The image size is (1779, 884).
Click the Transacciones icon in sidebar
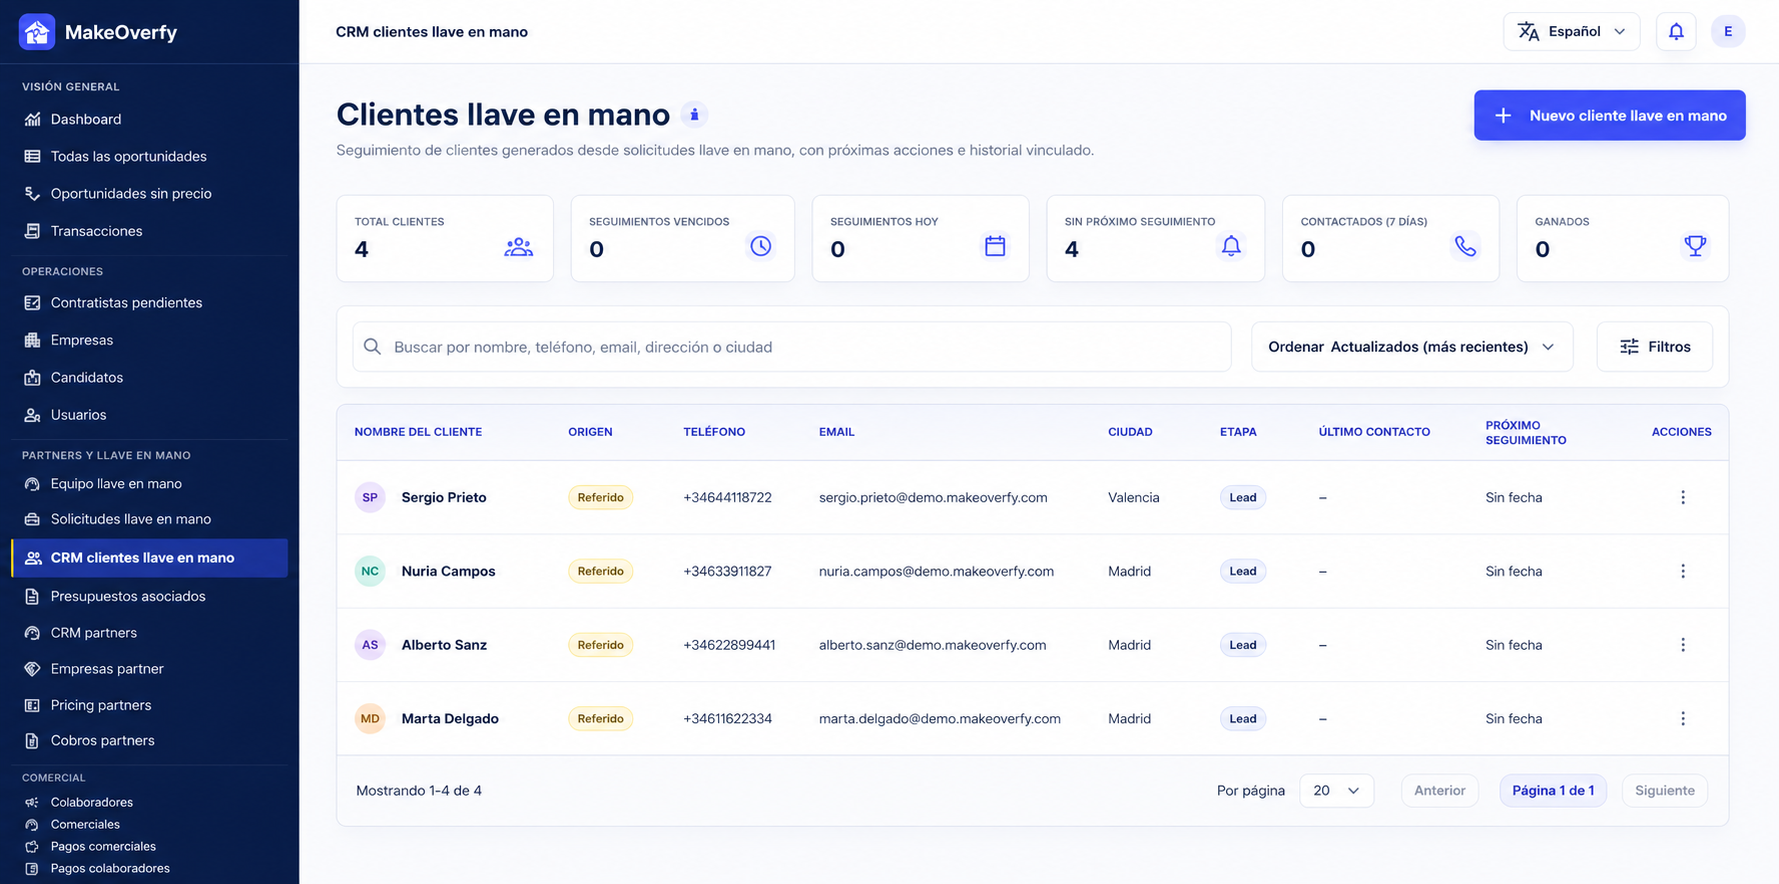(x=32, y=231)
